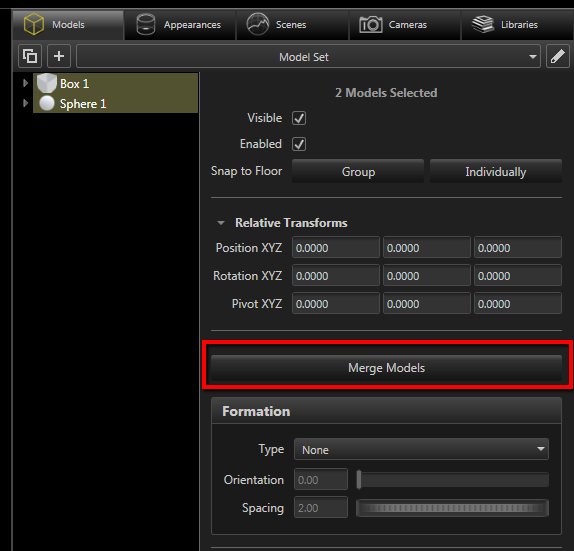Snap to floor Individually
Viewport: 574px width, 551px height.
click(x=496, y=171)
